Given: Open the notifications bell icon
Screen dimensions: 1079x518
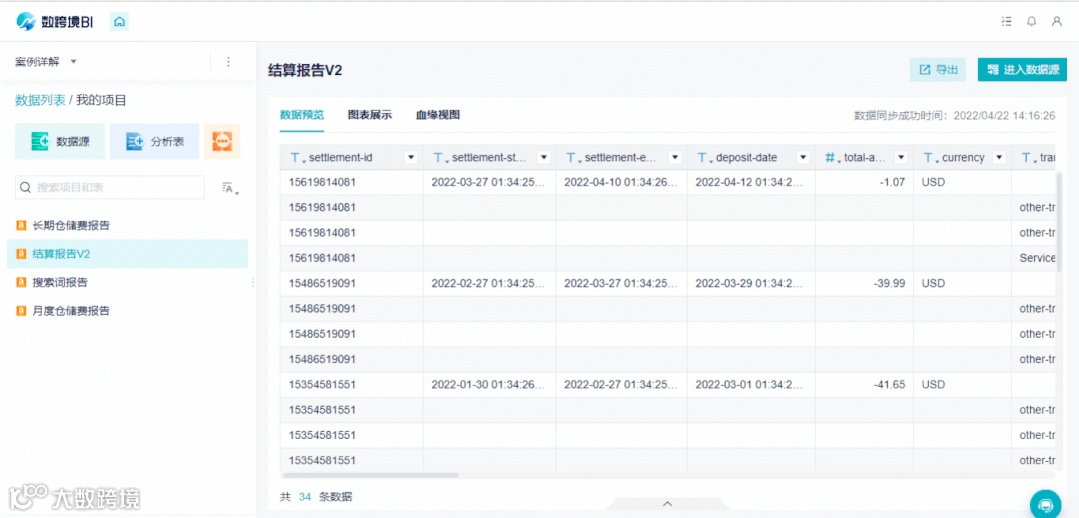Looking at the screenshot, I should point(1032,21).
